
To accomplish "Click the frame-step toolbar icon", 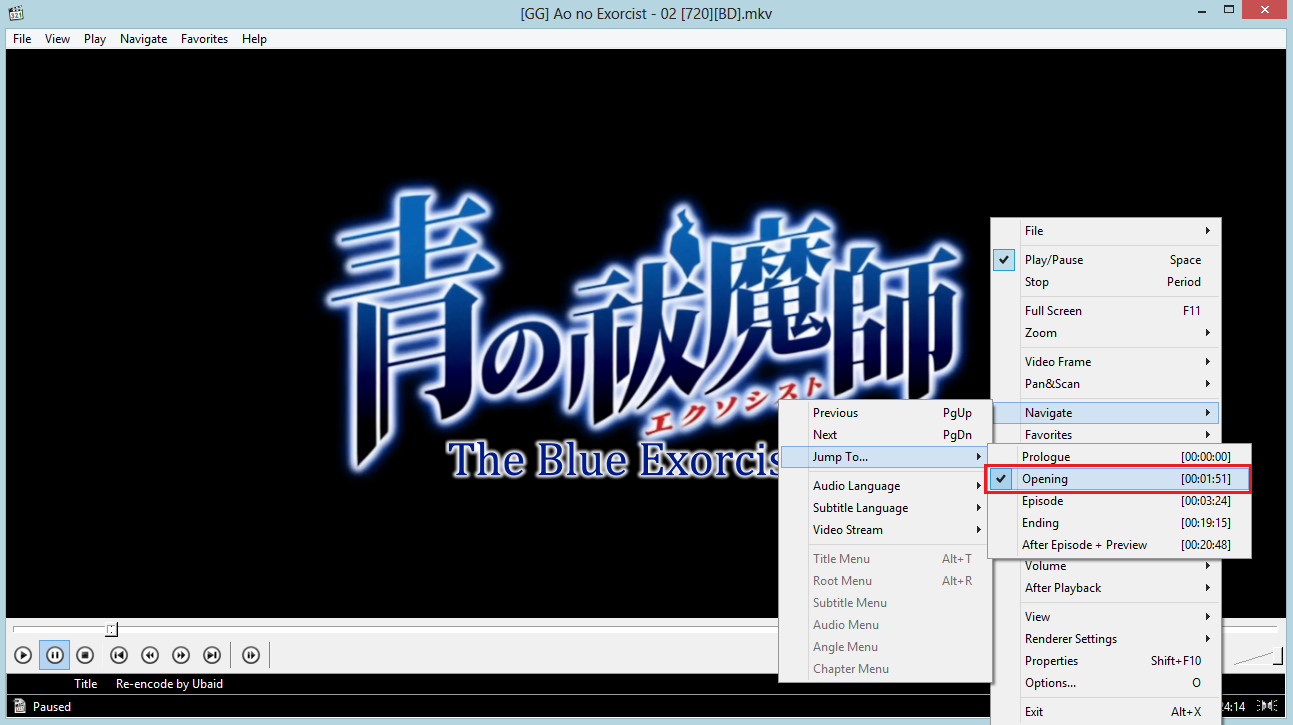I will [251, 655].
